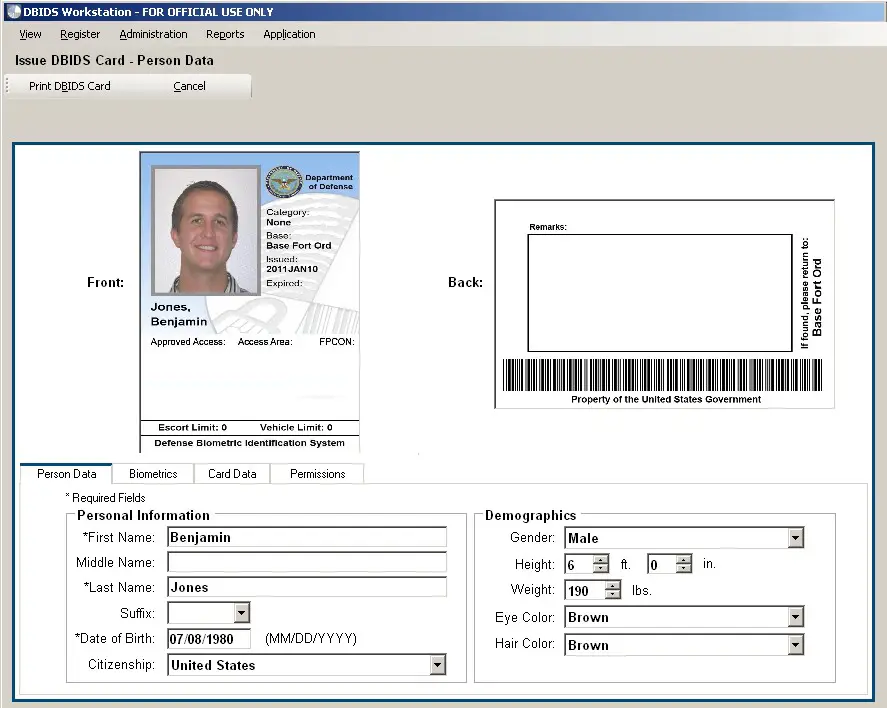
Task: Open the Administration menu
Action: (153, 34)
